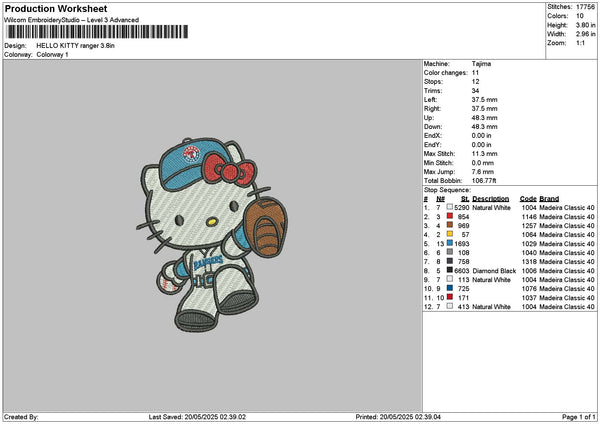
Task: Click the gray swatch for code 1040
Action: coord(450,252)
